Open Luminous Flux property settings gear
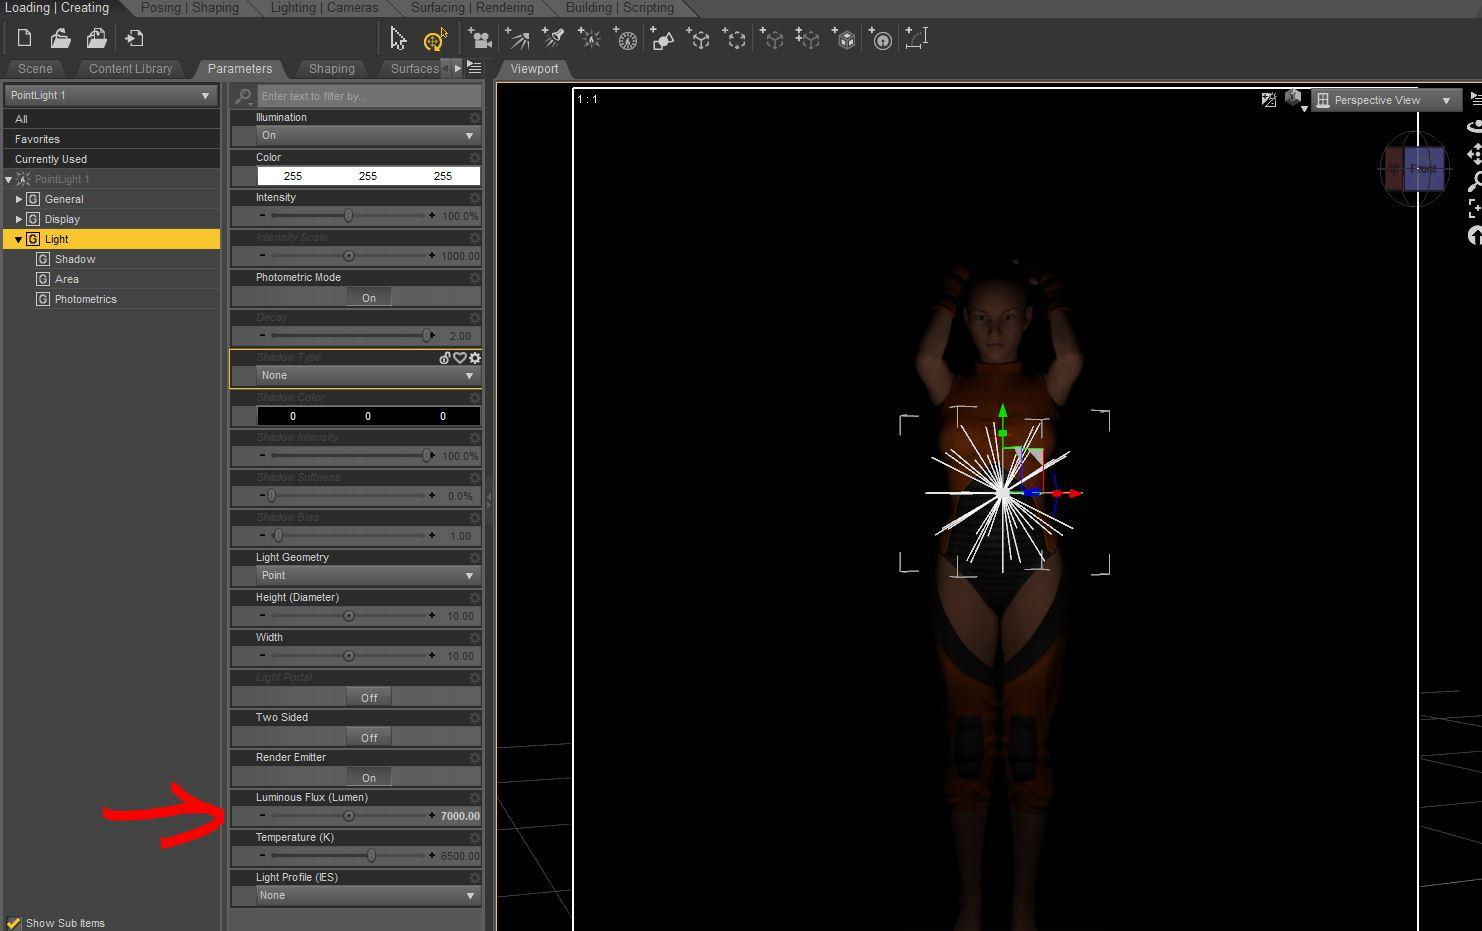This screenshot has height=931, width=1482. (475, 798)
